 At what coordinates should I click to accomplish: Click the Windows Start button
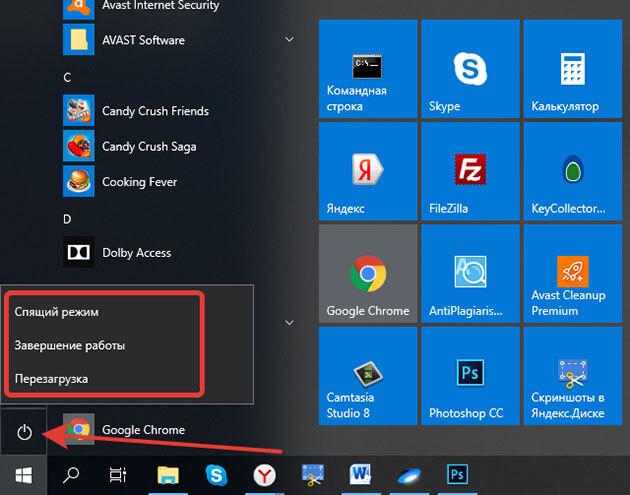pyautogui.click(x=23, y=476)
